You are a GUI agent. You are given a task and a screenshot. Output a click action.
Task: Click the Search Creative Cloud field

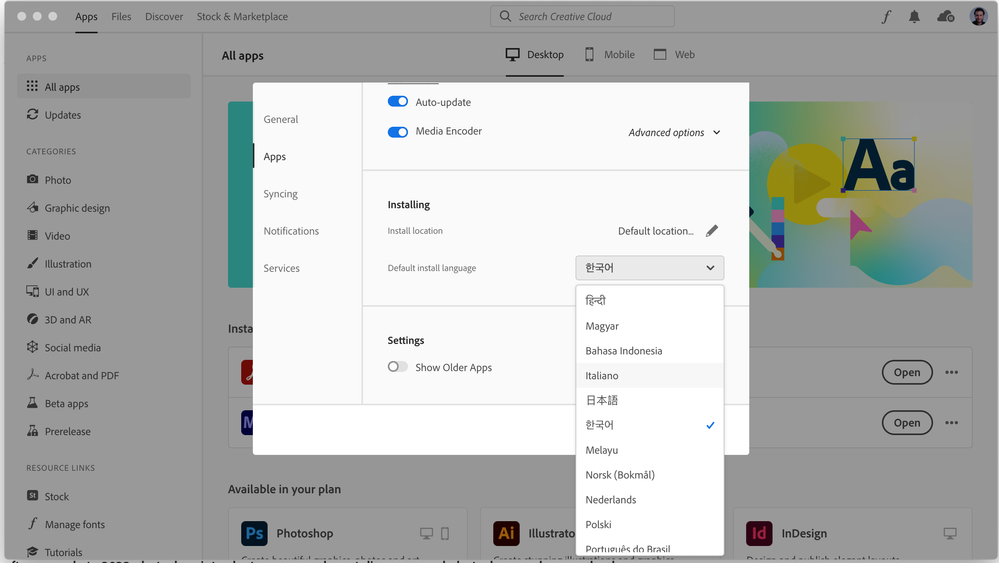(x=582, y=16)
